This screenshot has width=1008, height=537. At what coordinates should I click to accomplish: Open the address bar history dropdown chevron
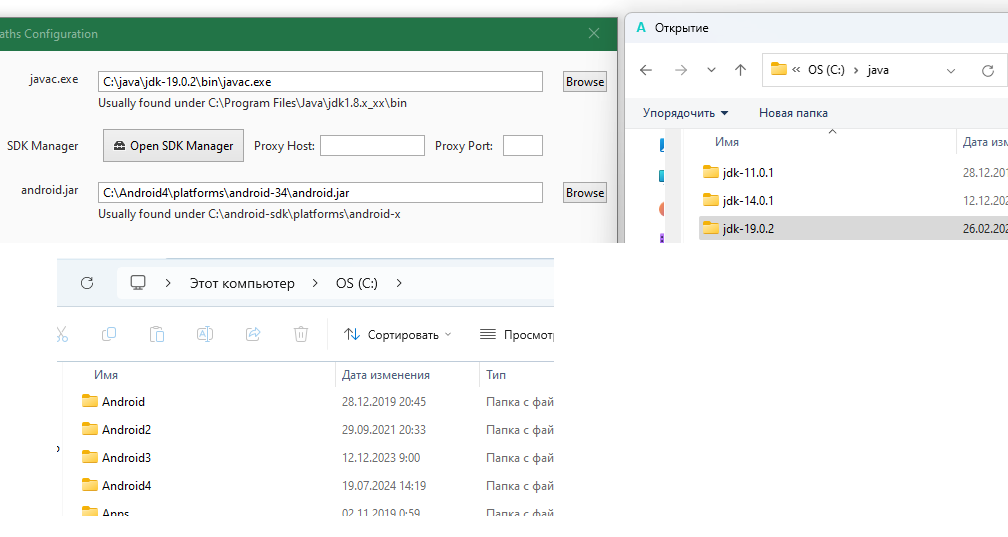[x=951, y=70]
